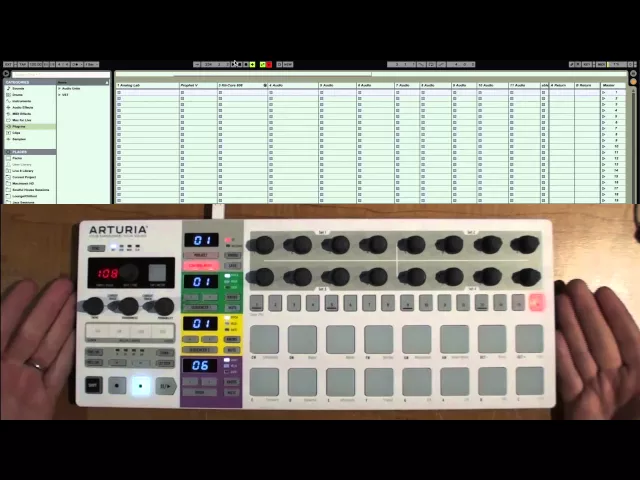
Task: Click the transport Stop button
Action: click(240, 64)
